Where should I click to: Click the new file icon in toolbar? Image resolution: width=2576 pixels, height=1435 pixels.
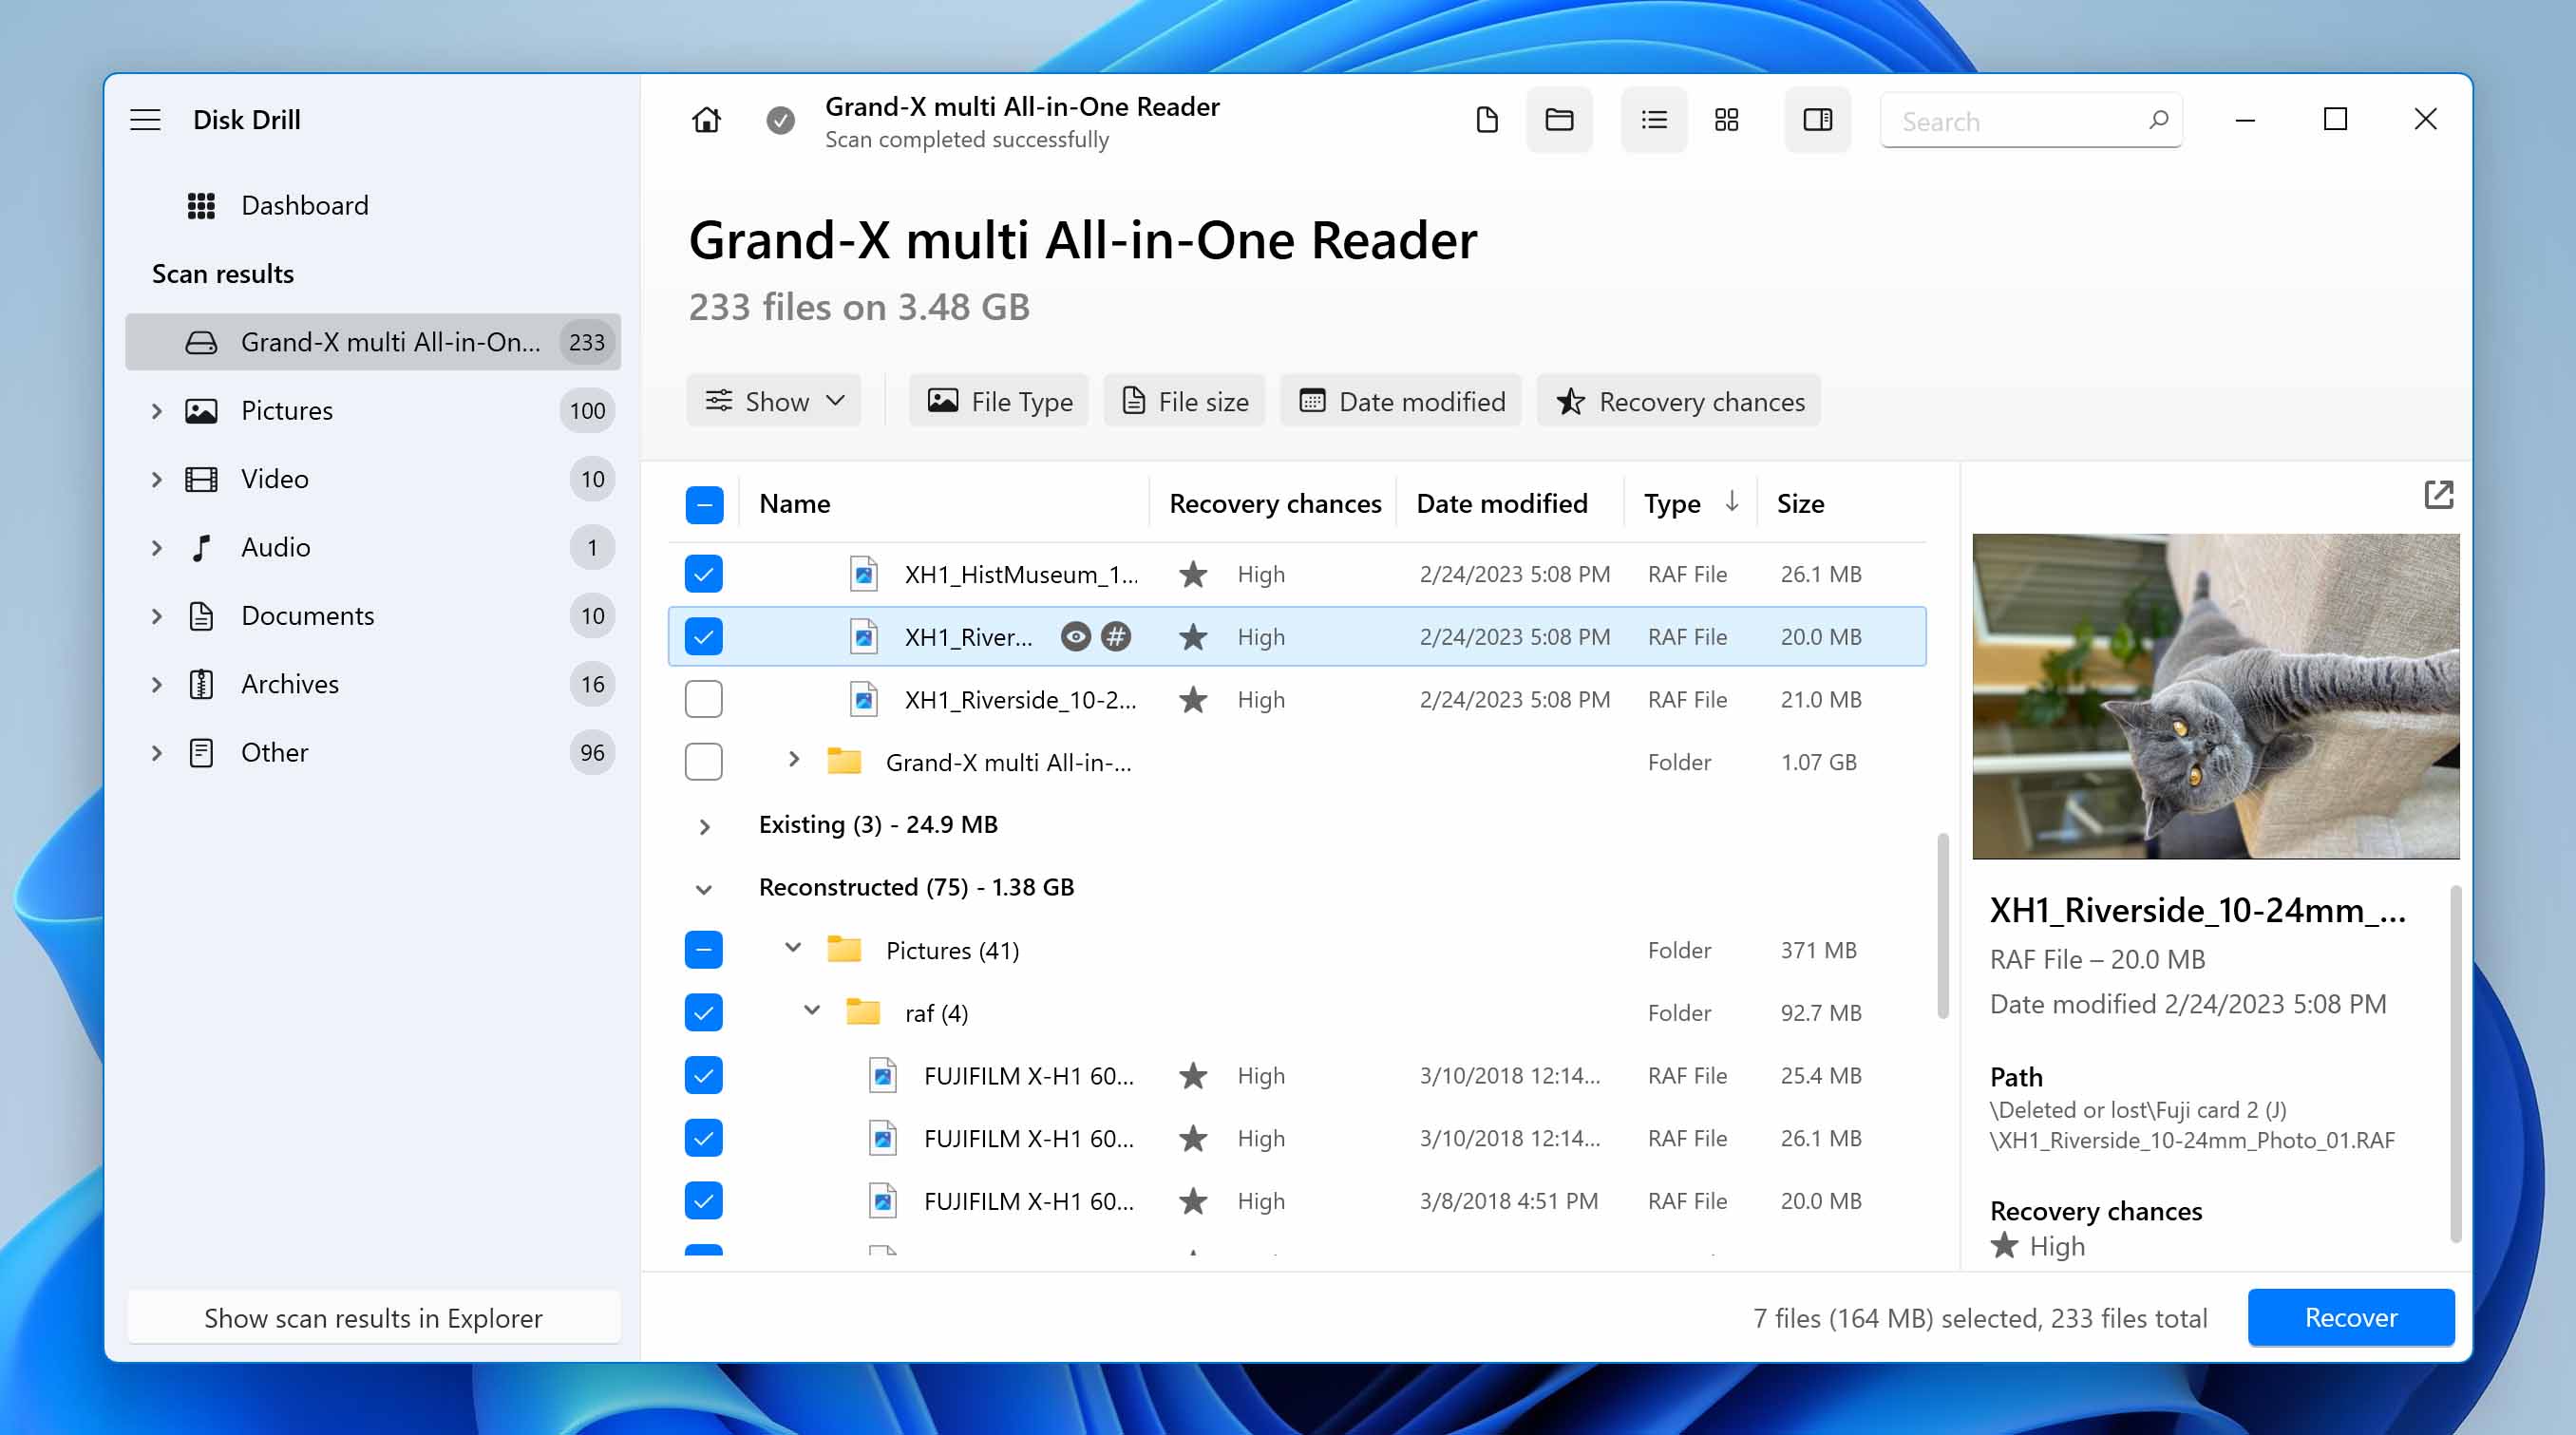(x=1487, y=121)
